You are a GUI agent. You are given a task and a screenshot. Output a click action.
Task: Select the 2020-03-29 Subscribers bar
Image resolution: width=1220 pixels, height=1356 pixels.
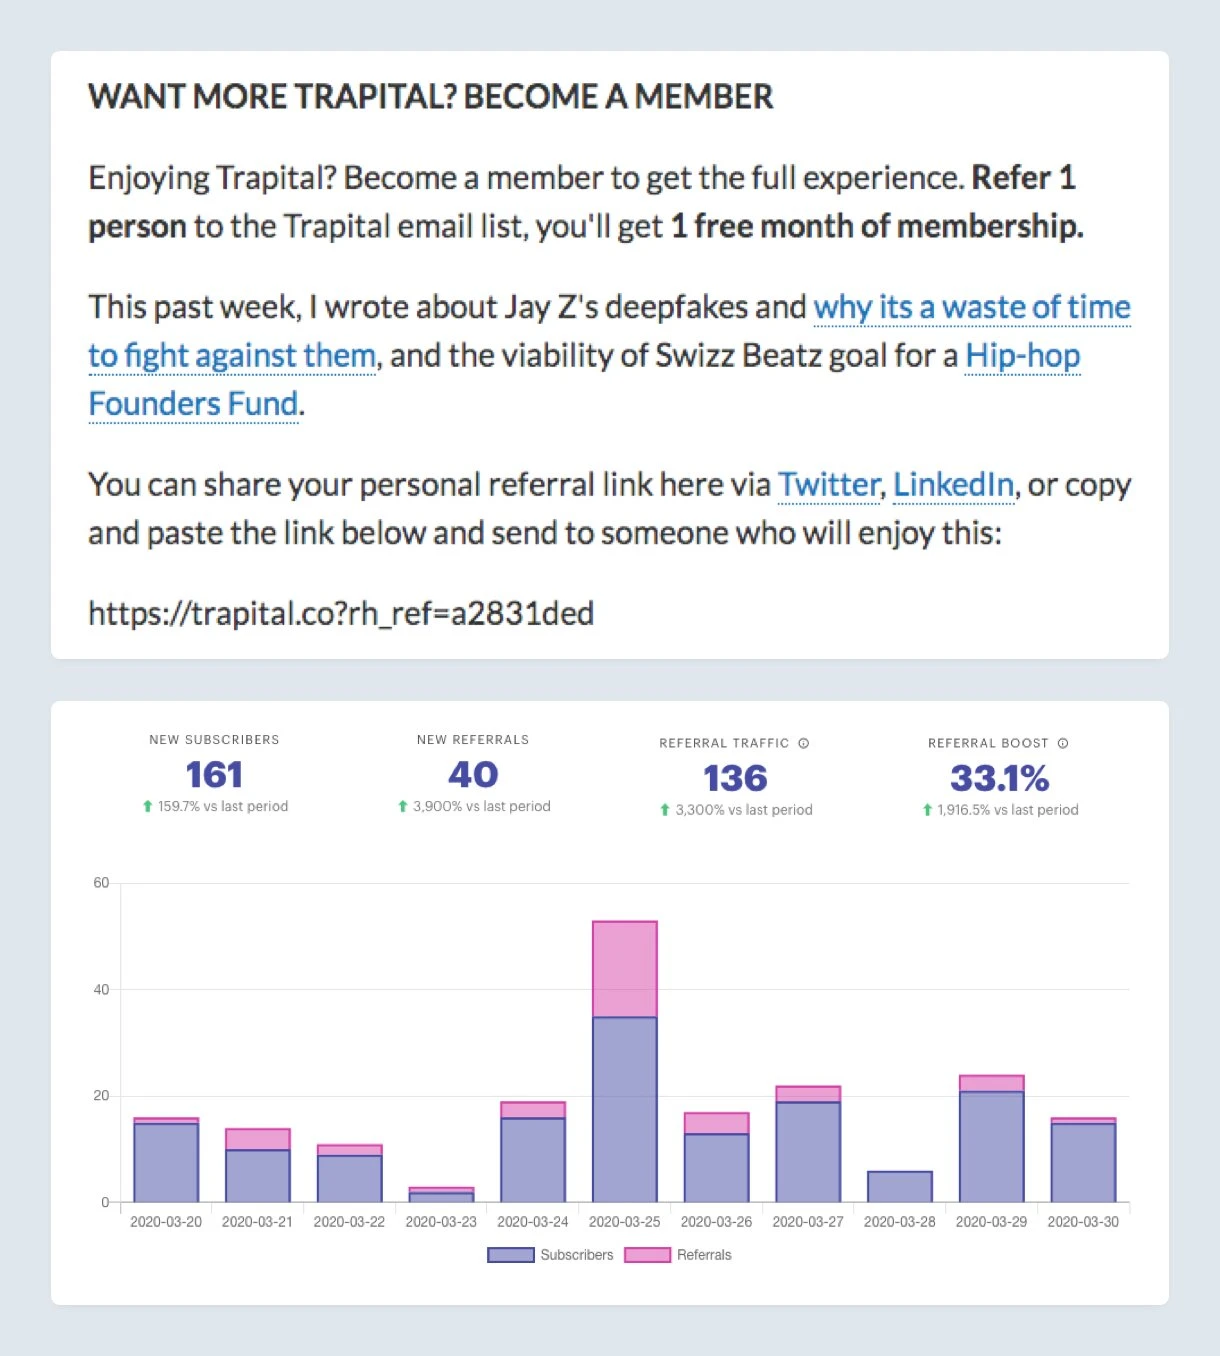[x=991, y=1146]
